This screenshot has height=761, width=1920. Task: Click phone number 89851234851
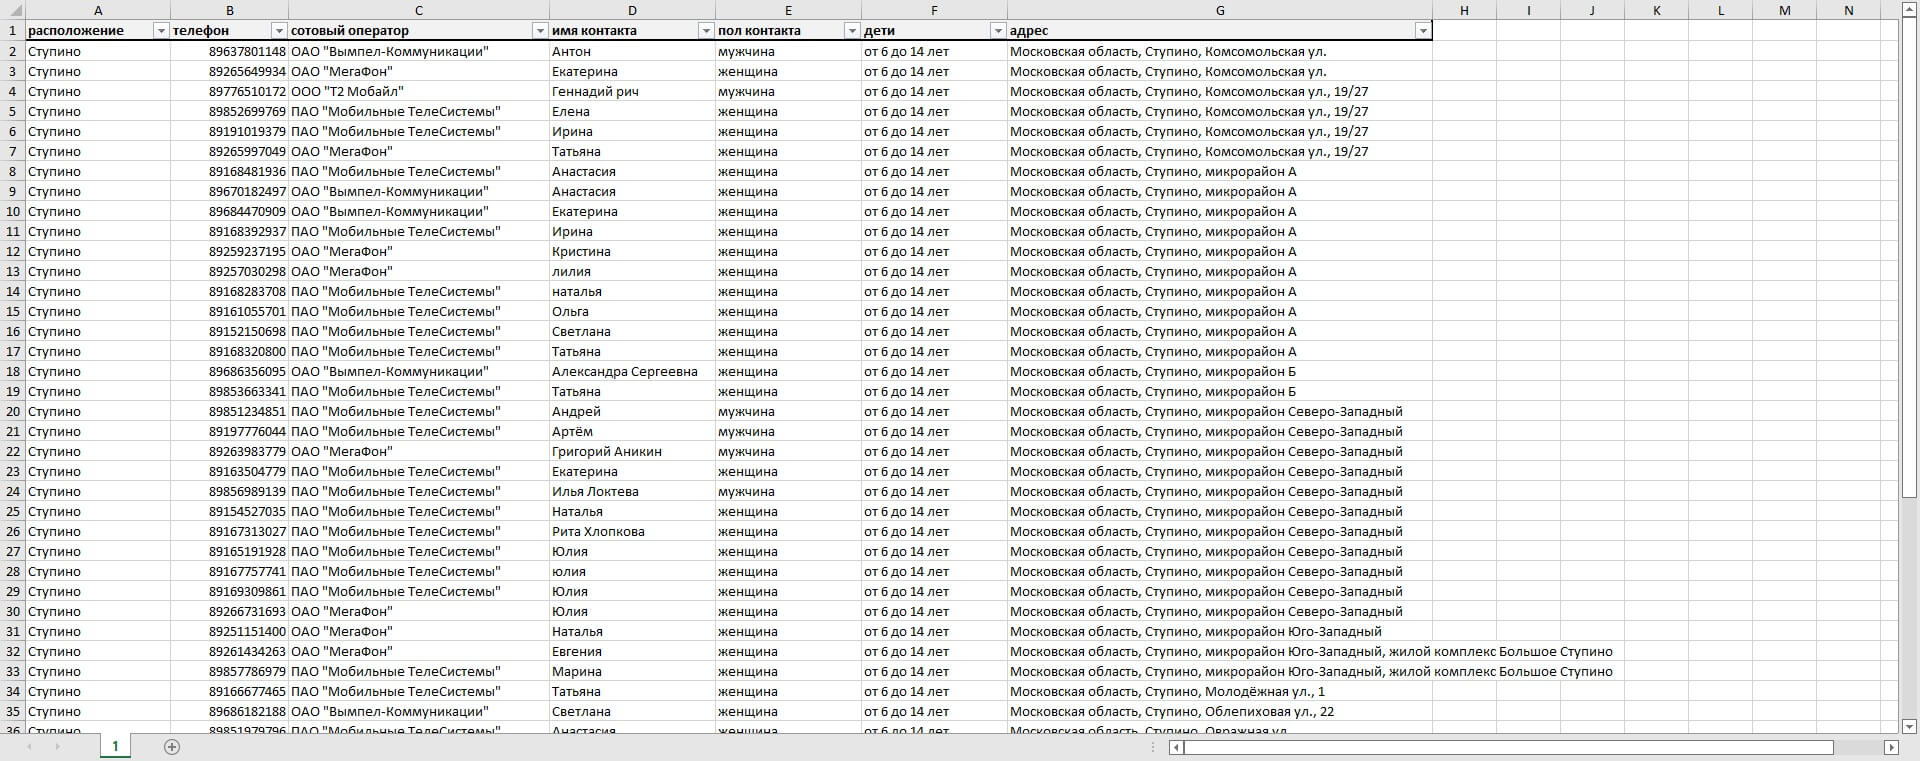(229, 411)
